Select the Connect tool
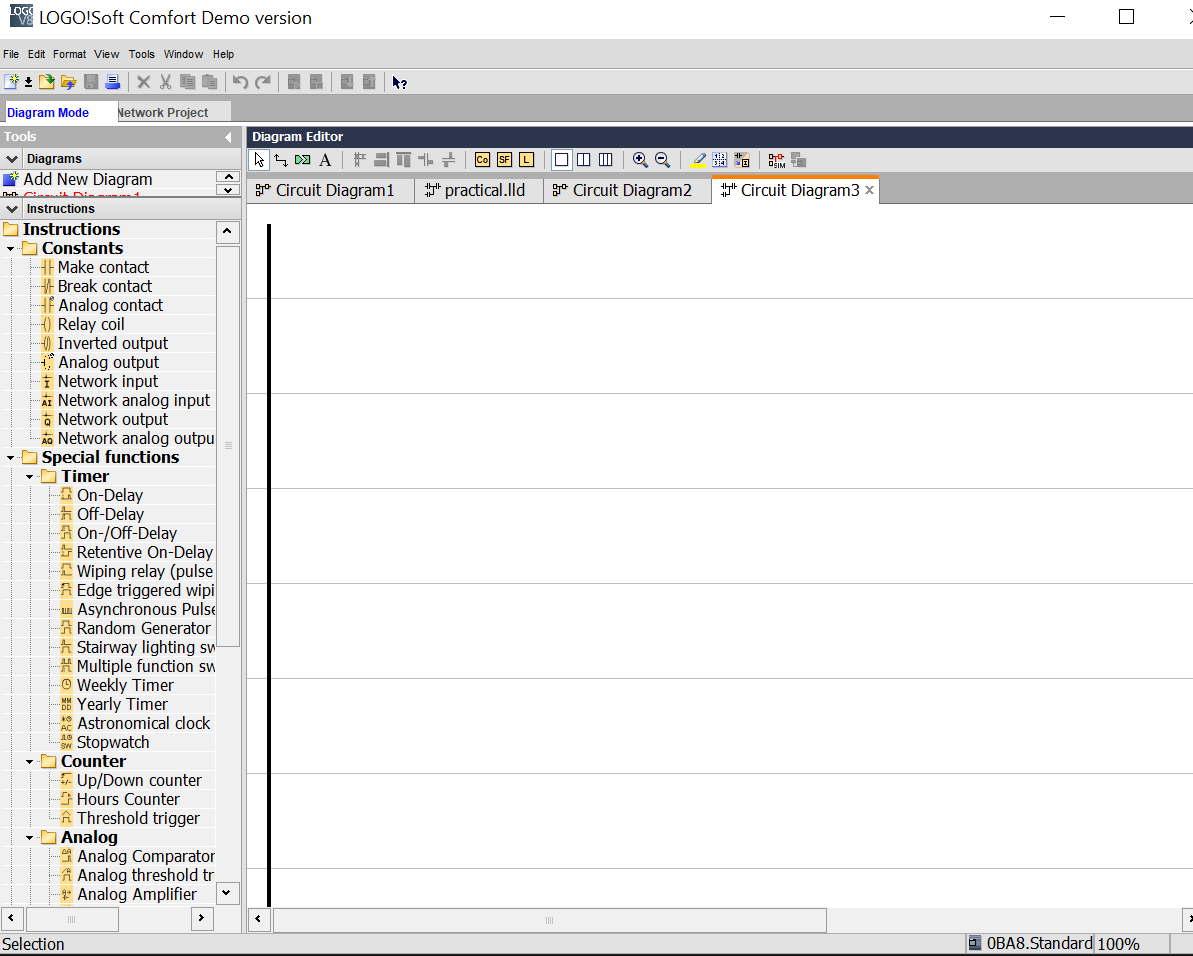 (281, 160)
